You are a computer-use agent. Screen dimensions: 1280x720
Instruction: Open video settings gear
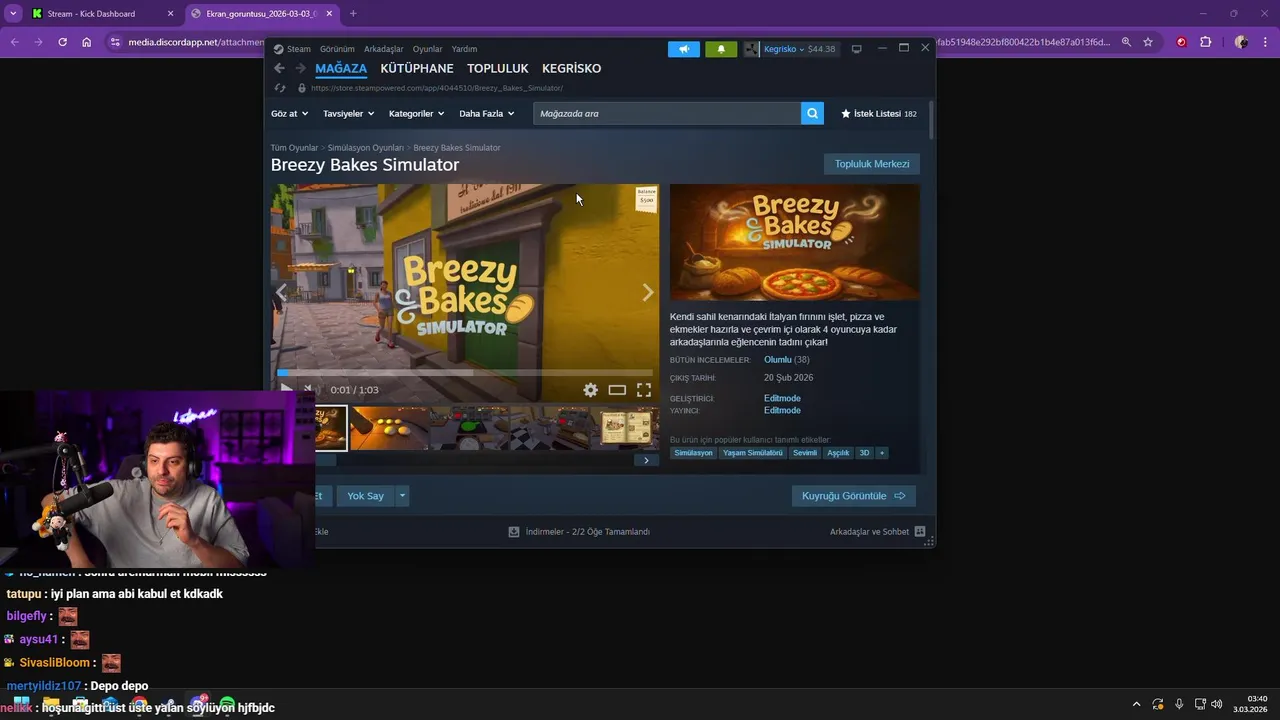[591, 390]
